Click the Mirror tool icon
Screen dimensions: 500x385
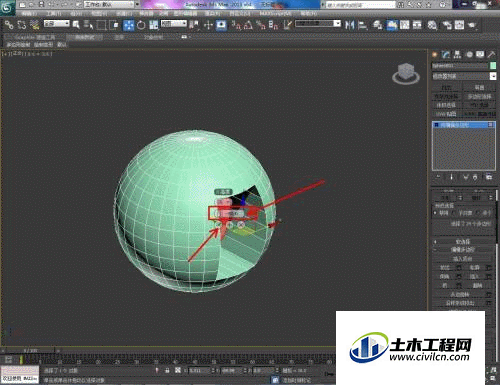[x=349, y=25]
